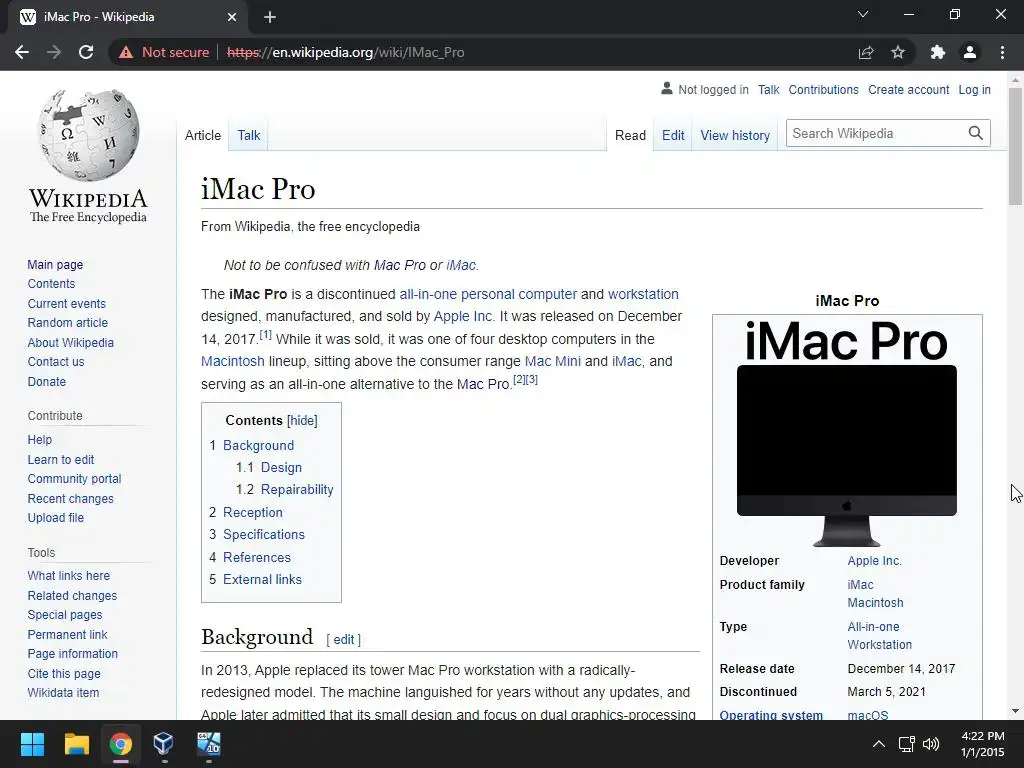Image resolution: width=1024 pixels, height=768 pixels.
Task: Open Random article in sidebar
Action: (x=67, y=323)
